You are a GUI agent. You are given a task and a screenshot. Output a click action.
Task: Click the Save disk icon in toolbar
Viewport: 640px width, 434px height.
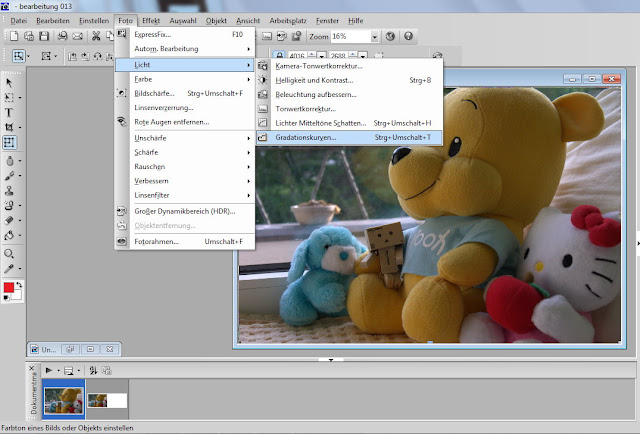[45, 37]
